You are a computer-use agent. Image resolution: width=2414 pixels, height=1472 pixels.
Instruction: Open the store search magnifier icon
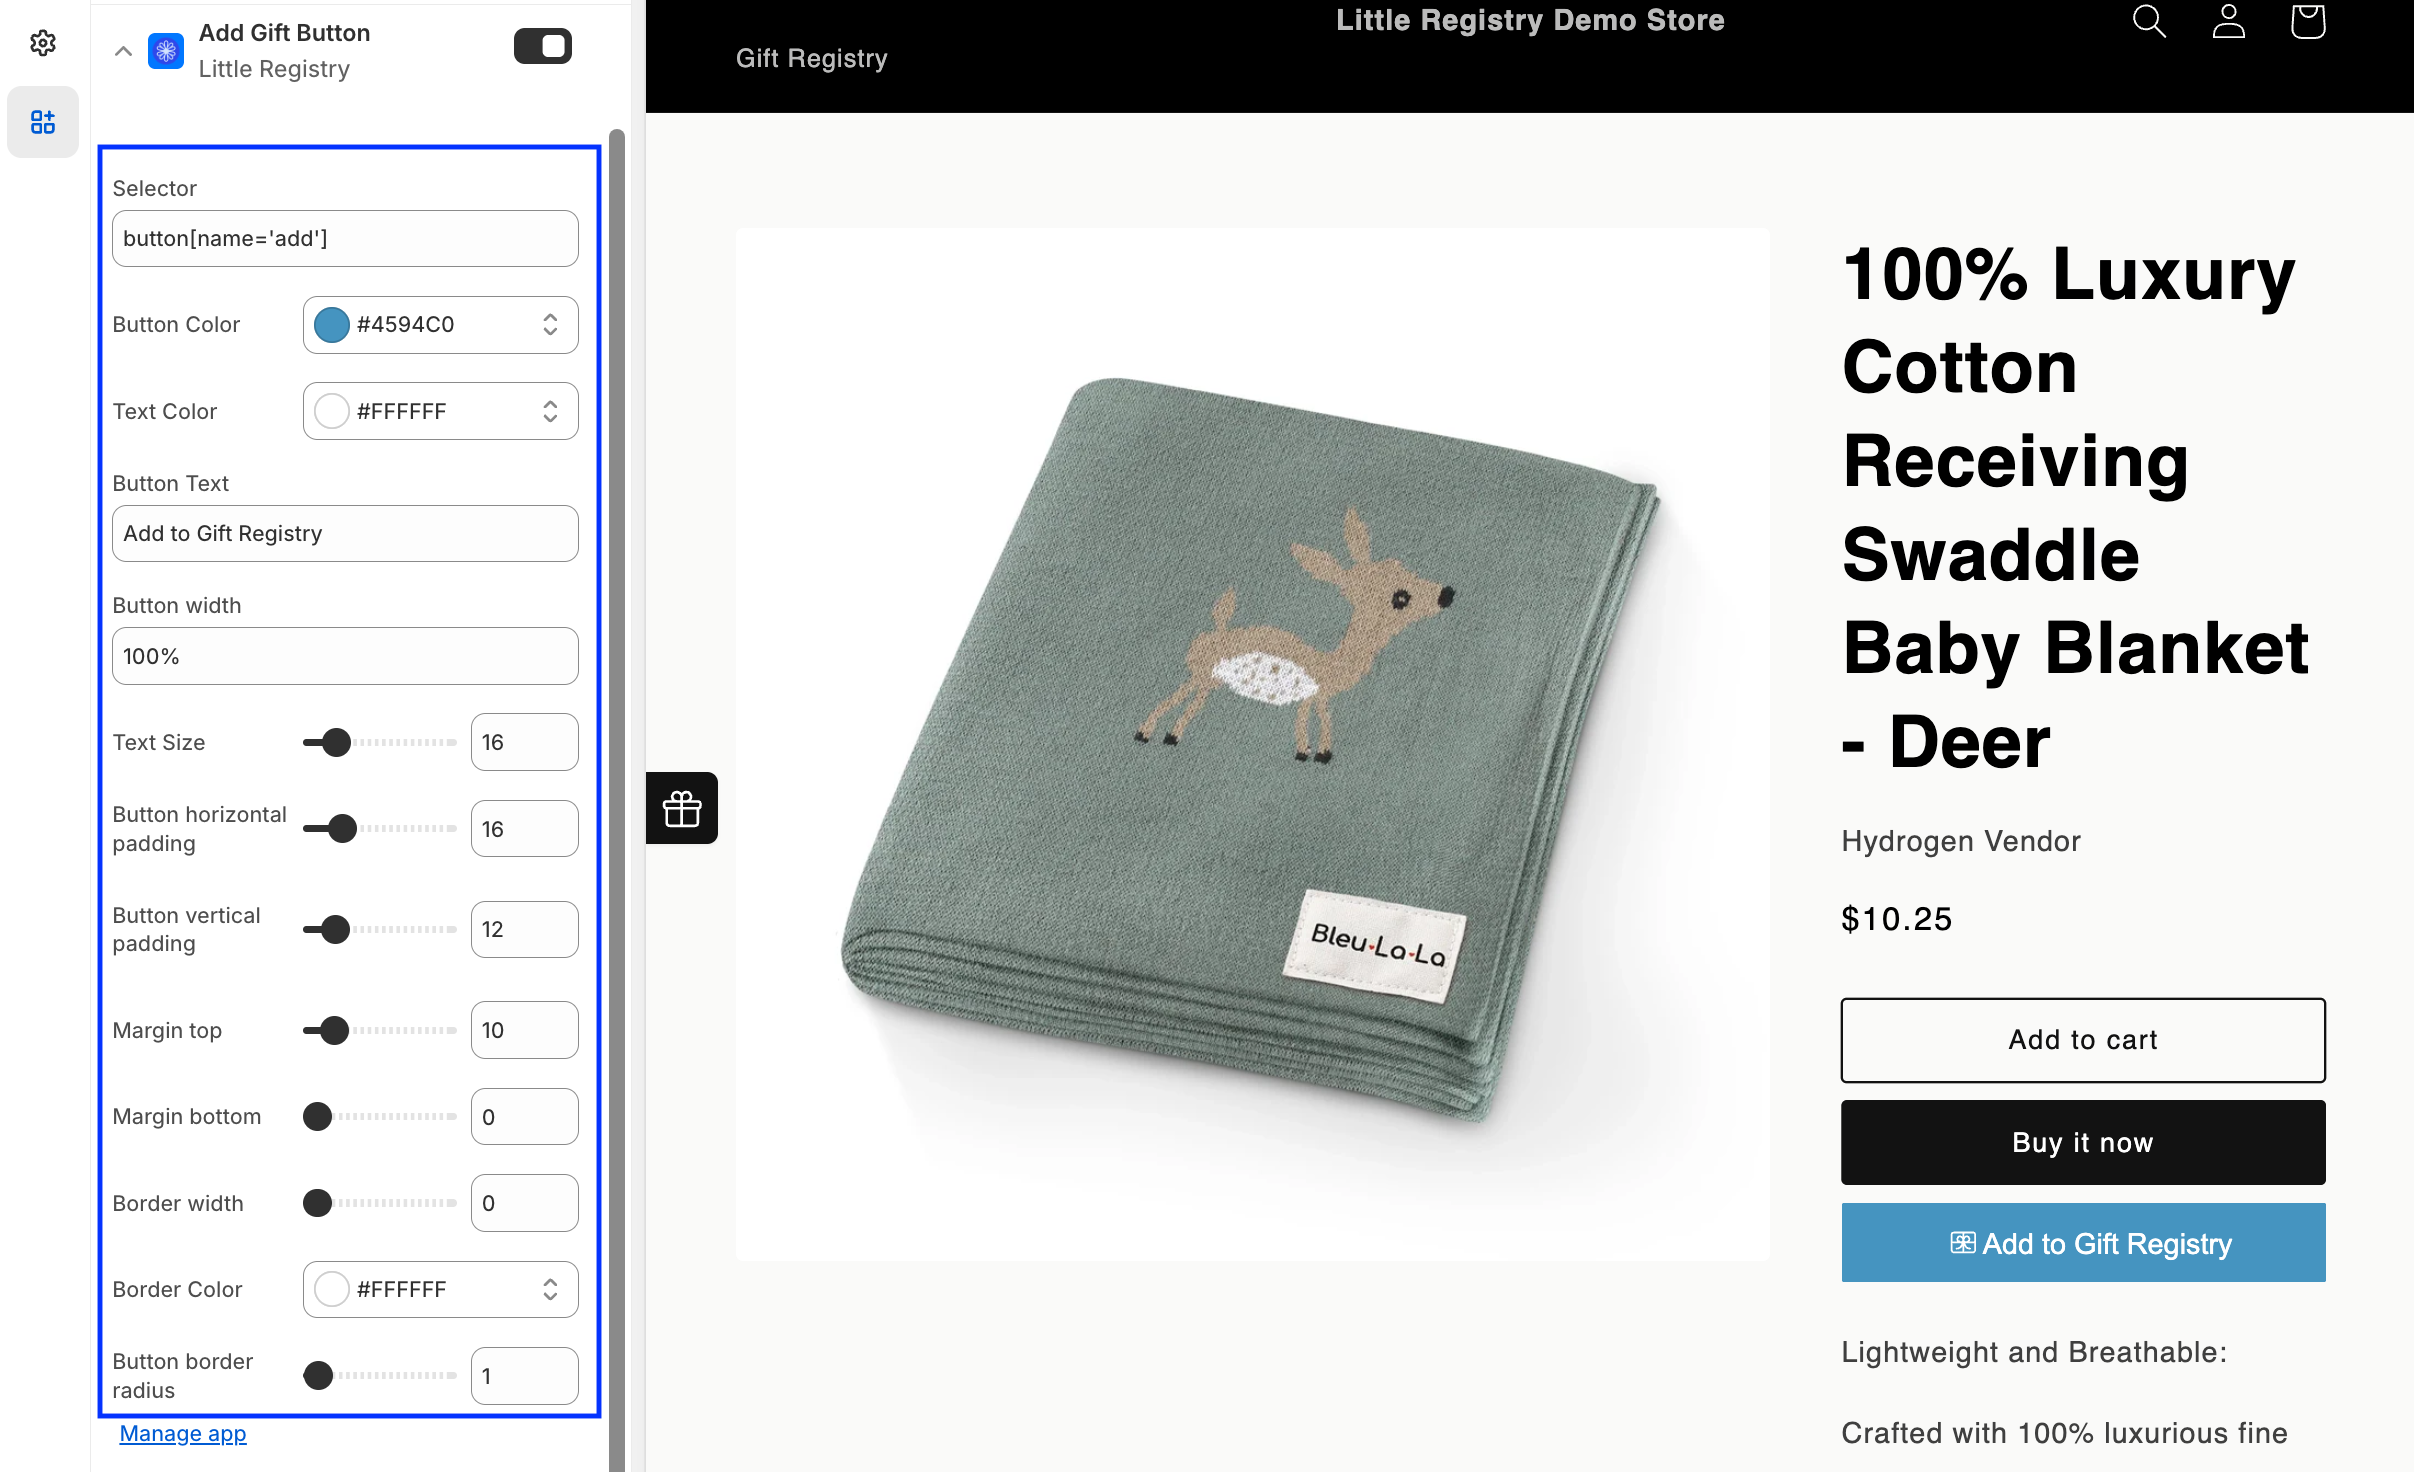2148,21
